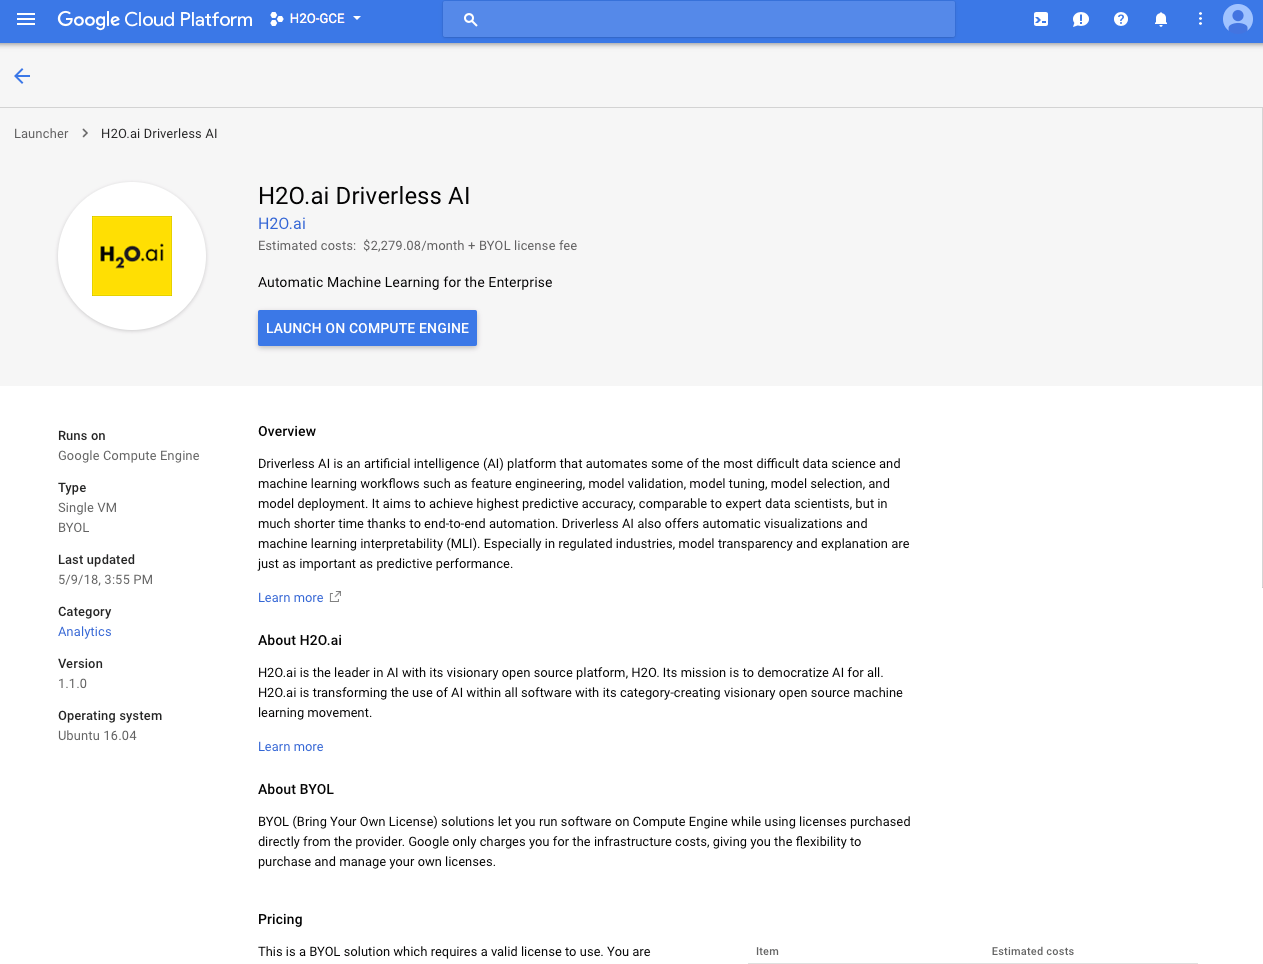This screenshot has width=1263, height=964.
Task: Send feedback via the exclamation speech bubble
Action: click(x=1080, y=18)
